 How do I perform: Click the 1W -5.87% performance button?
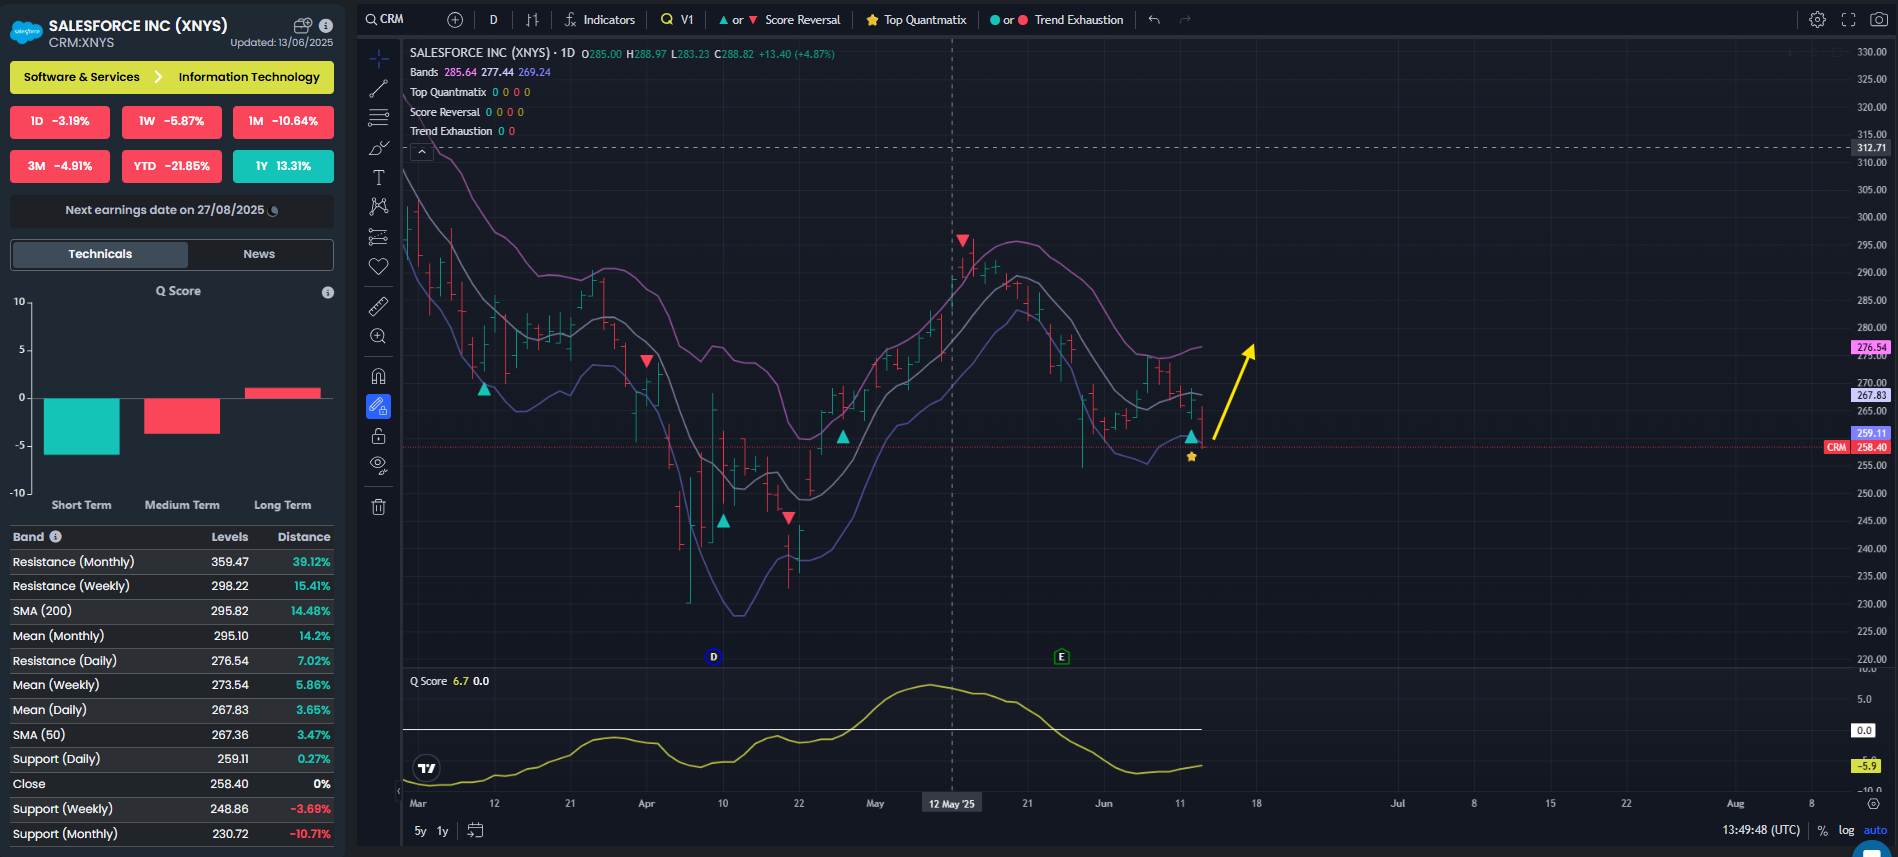point(172,121)
